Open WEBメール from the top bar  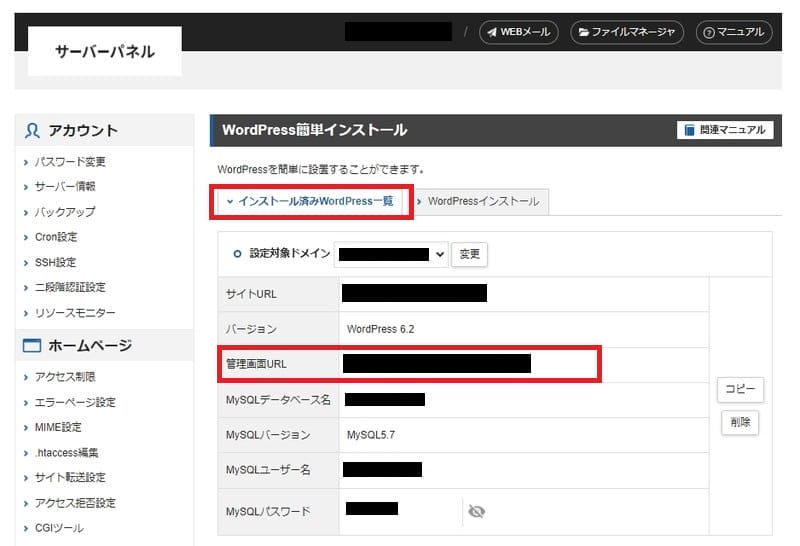click(x=518, y=32)
